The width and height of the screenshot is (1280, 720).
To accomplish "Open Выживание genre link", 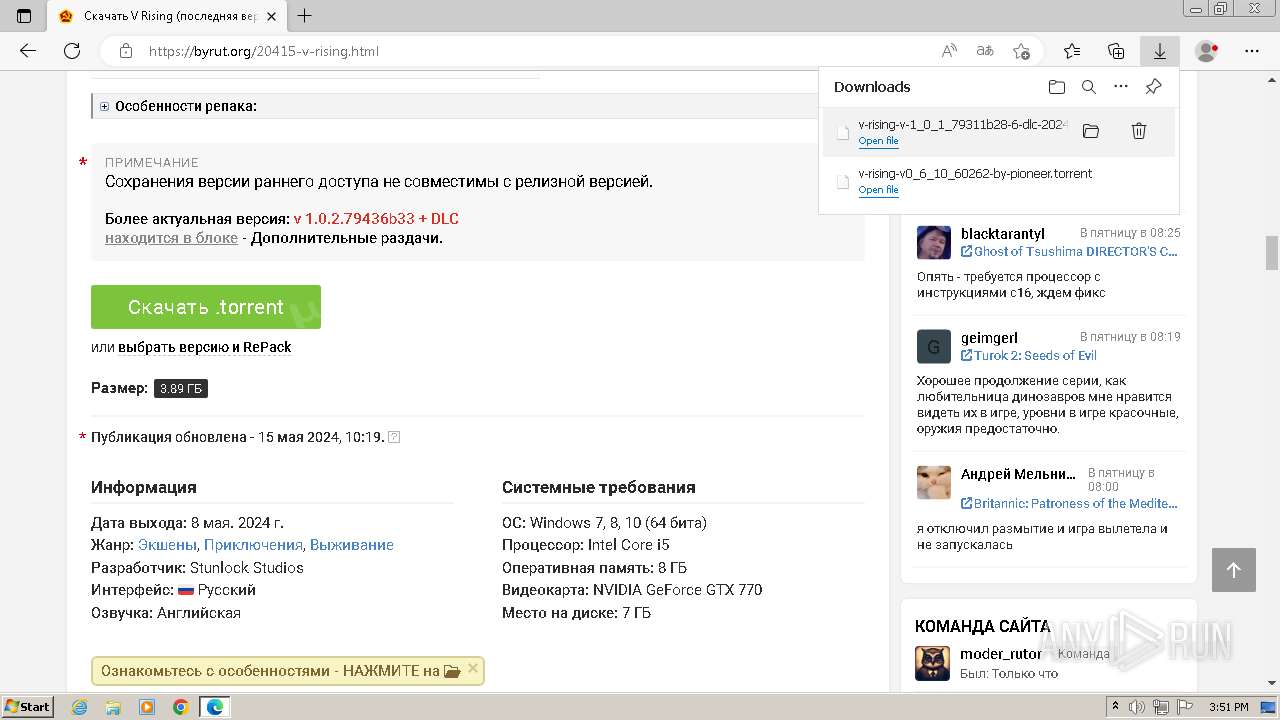I will click(x=352, y=545).
